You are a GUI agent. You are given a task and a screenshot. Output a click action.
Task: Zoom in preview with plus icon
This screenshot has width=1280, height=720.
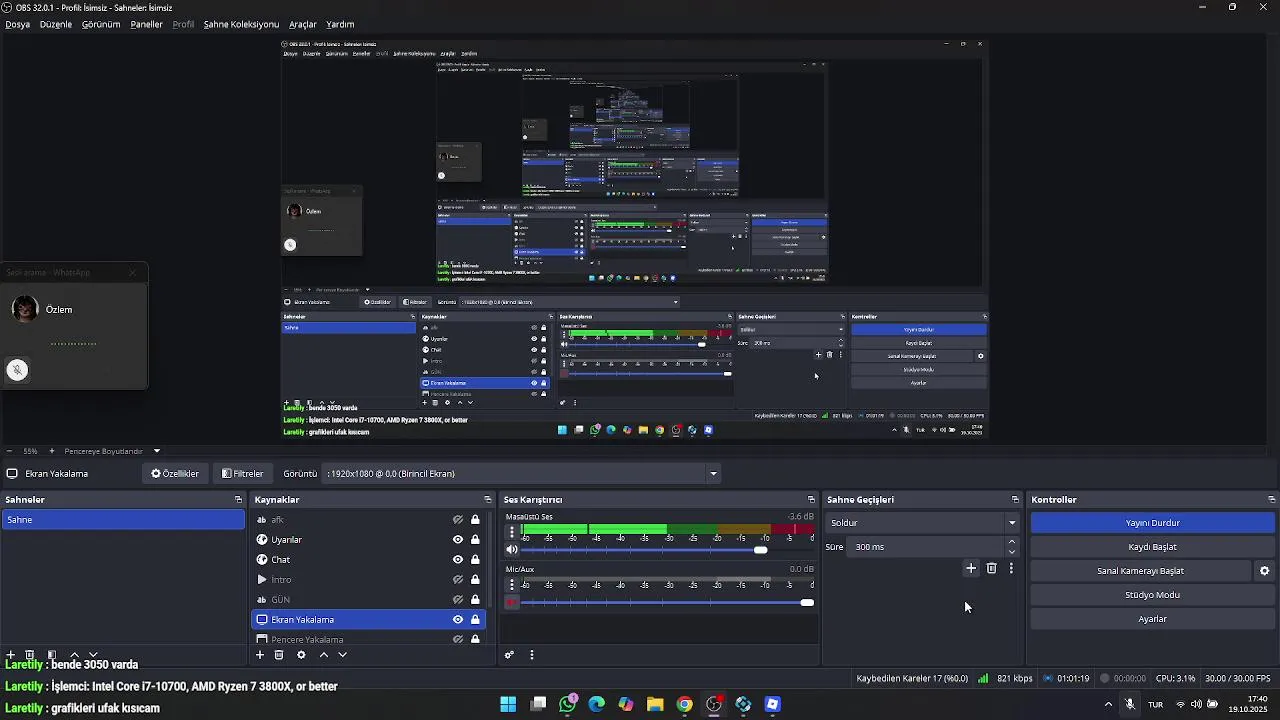point(52,451)
